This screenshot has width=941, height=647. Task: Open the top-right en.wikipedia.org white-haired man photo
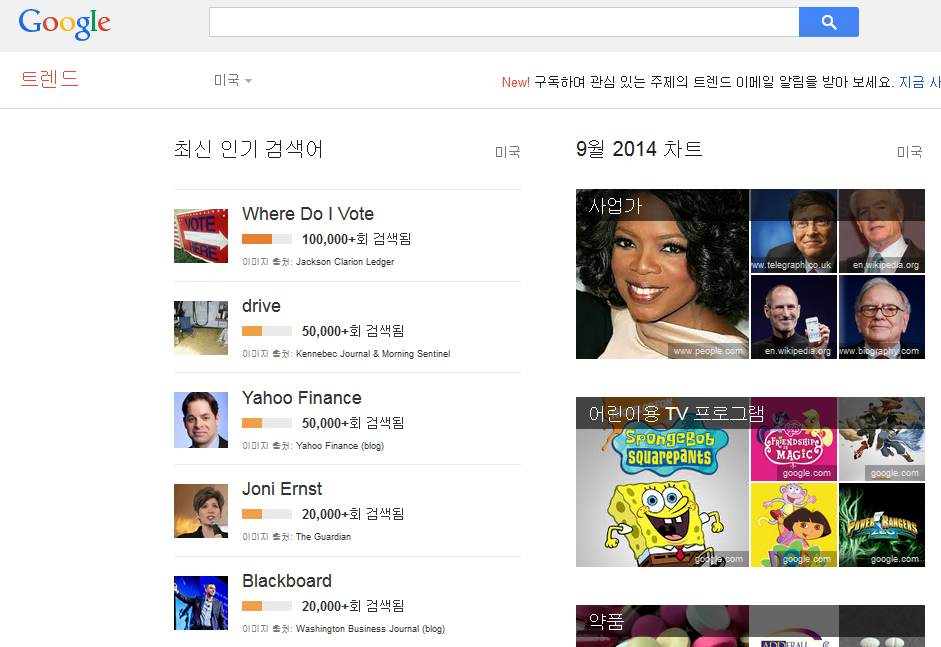point(882,231)
